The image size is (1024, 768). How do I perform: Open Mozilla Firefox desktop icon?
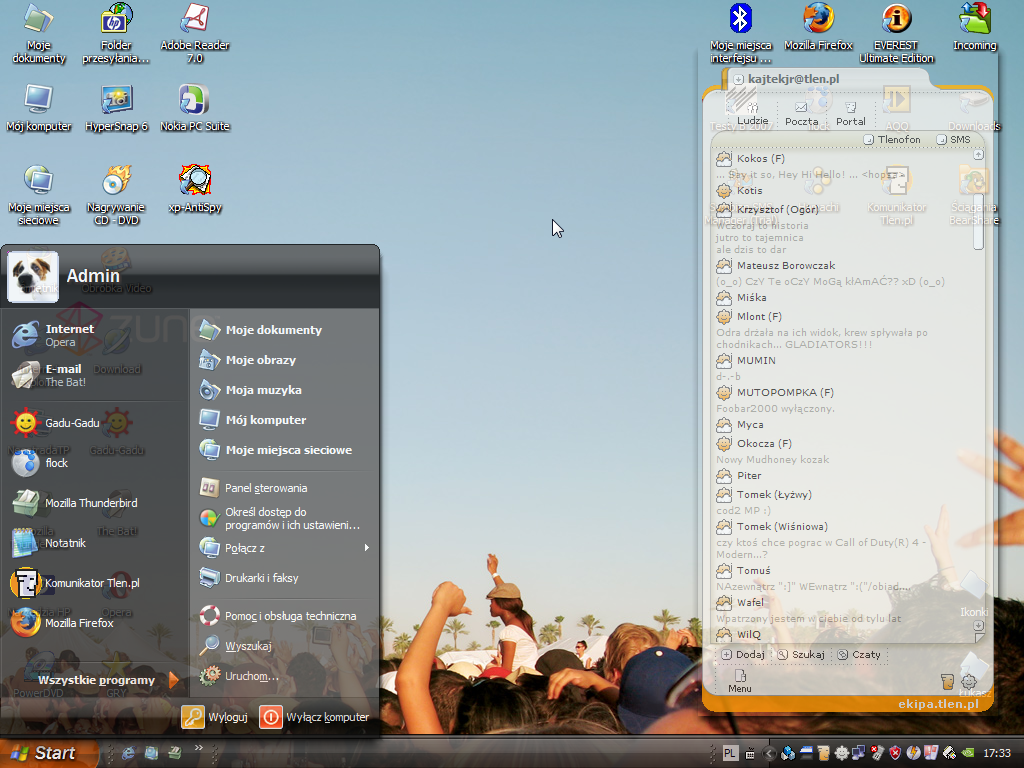point(818,26)
